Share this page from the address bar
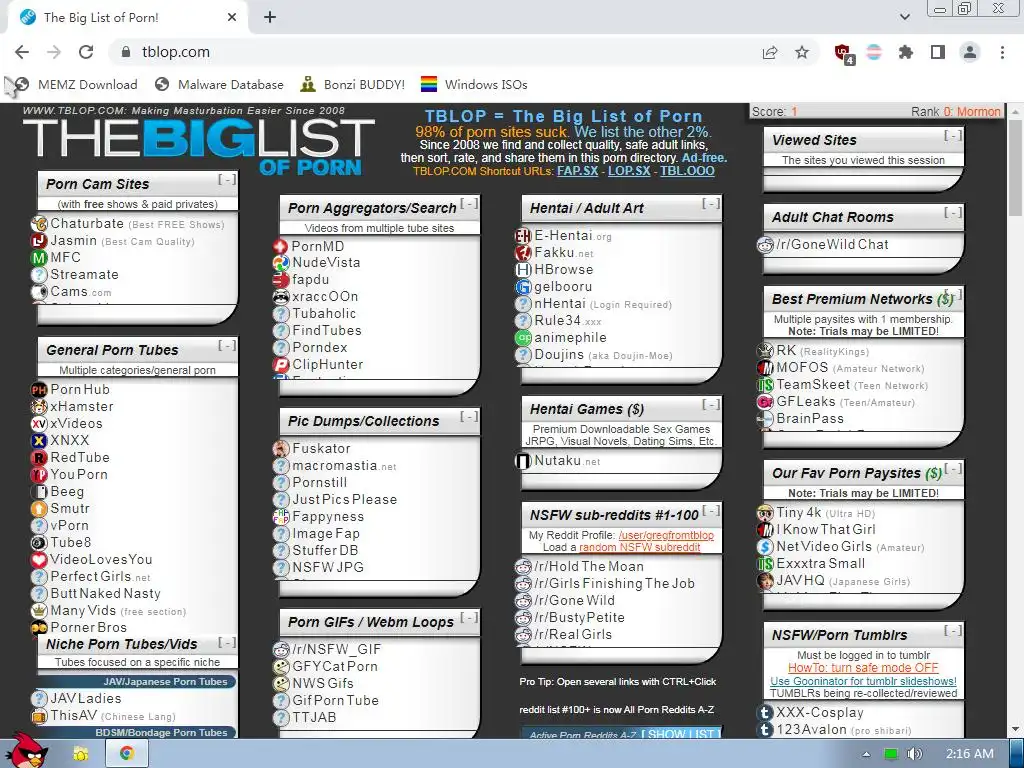 coord(770,52)
